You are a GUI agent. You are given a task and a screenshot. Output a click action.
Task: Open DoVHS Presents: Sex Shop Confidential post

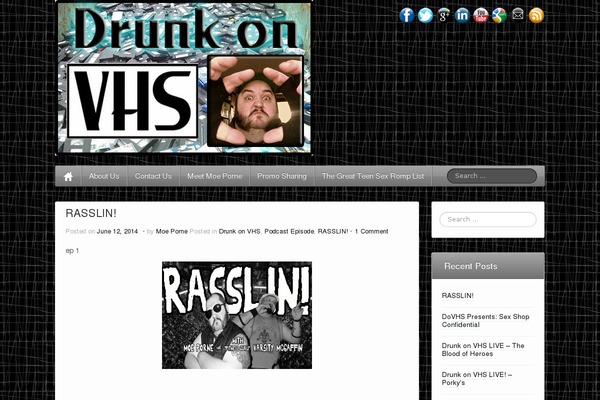click(x=486, y=321)
